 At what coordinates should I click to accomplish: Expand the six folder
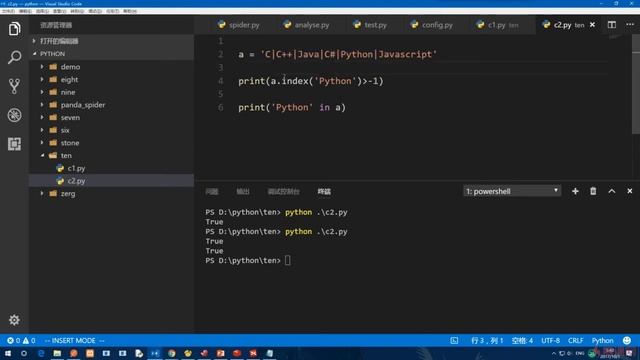pyautogui.click(x=42, y=130)
